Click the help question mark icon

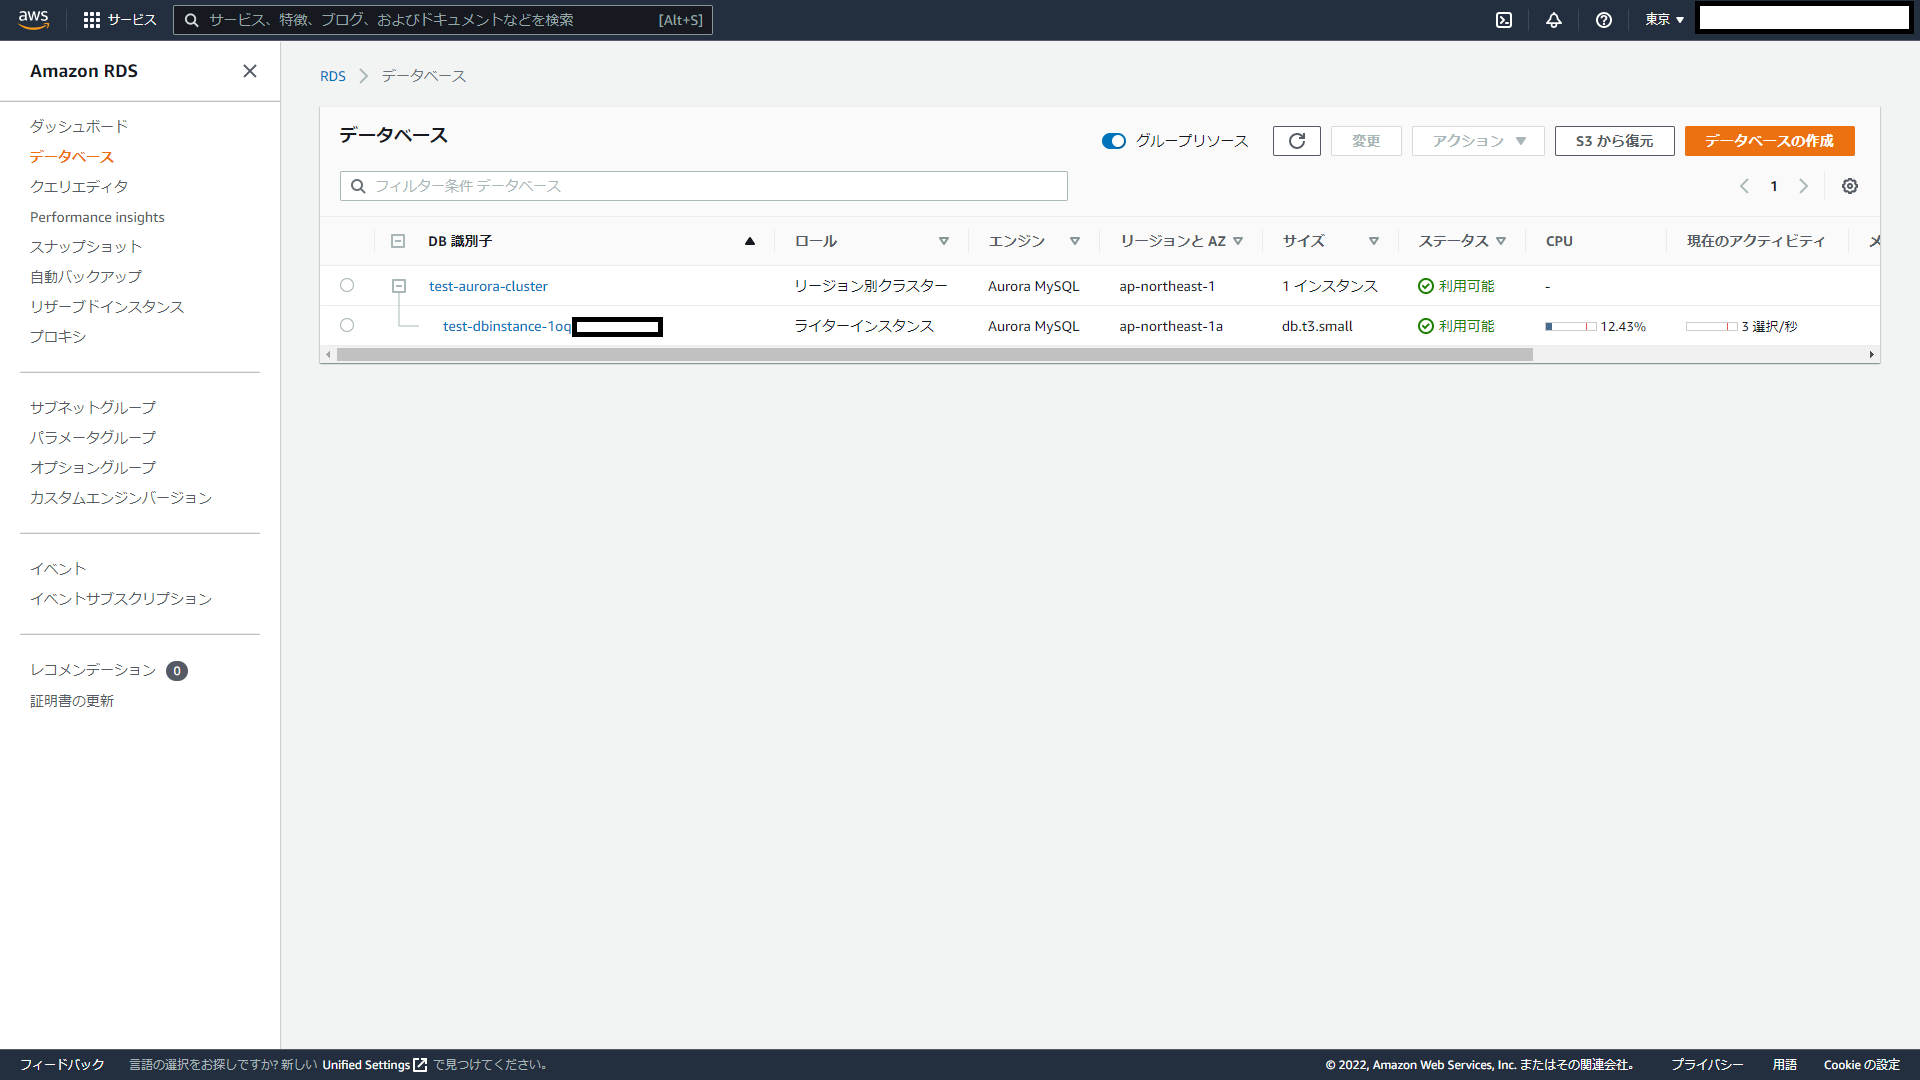click(1603, 20)
